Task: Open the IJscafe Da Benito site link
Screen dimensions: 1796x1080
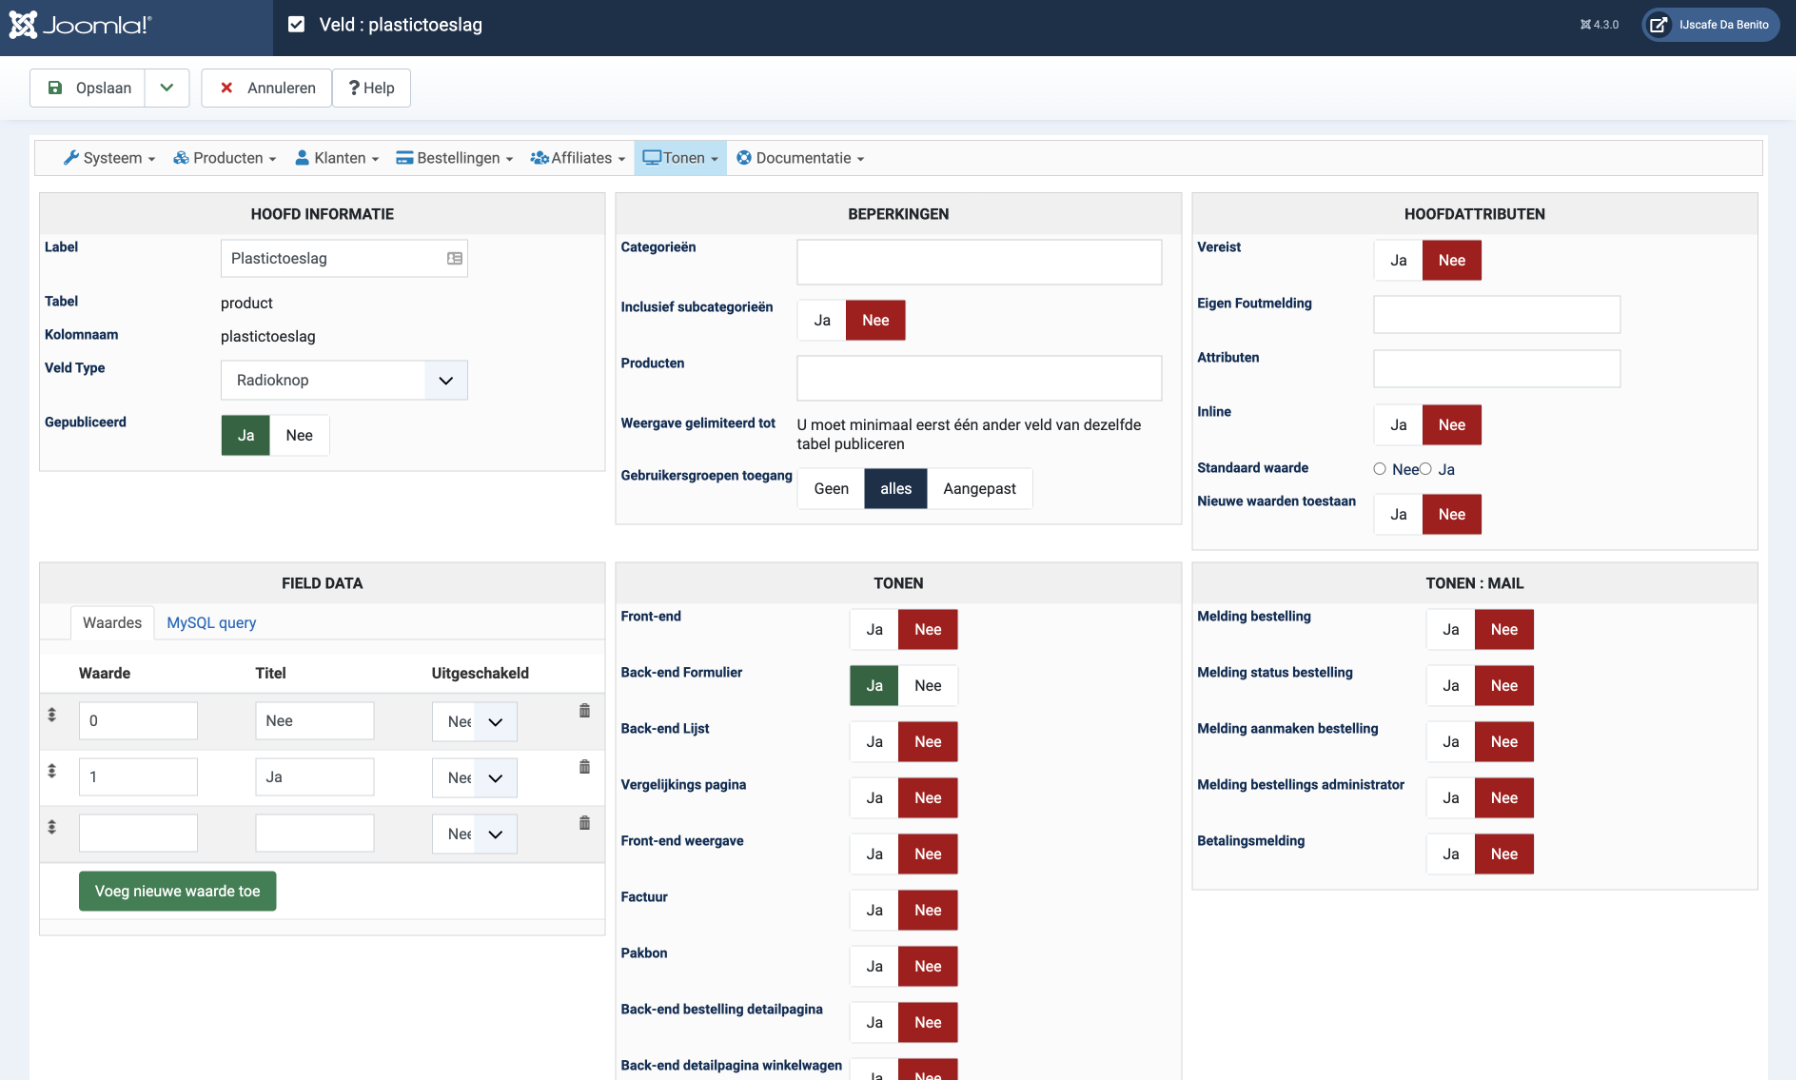Action: 1711,25
